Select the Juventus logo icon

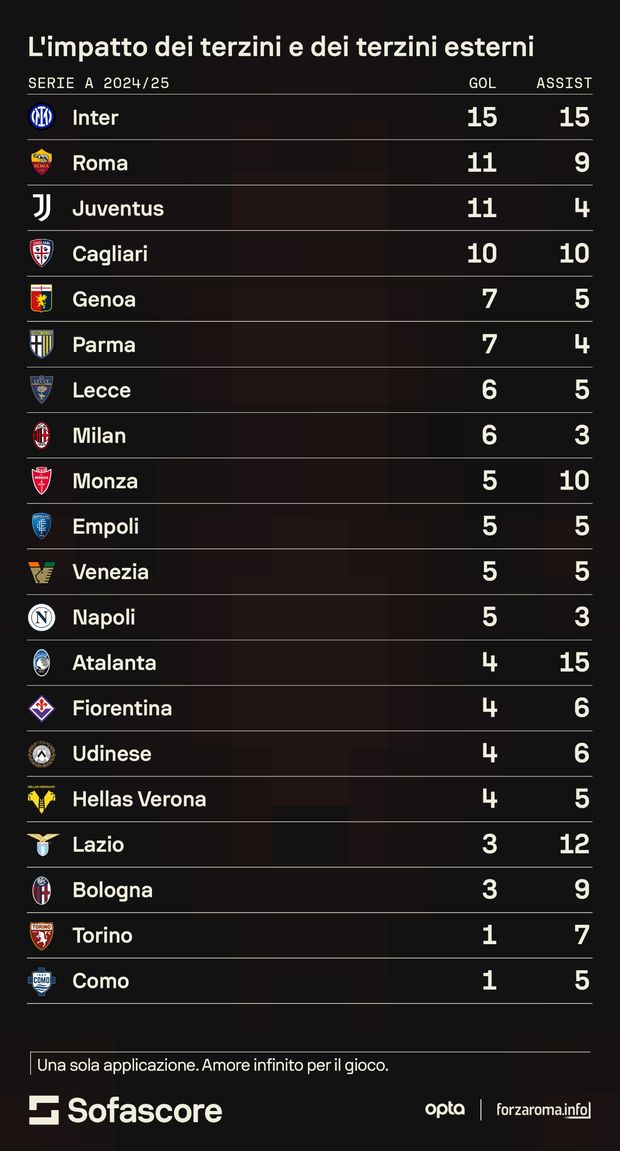pos(41,208)
